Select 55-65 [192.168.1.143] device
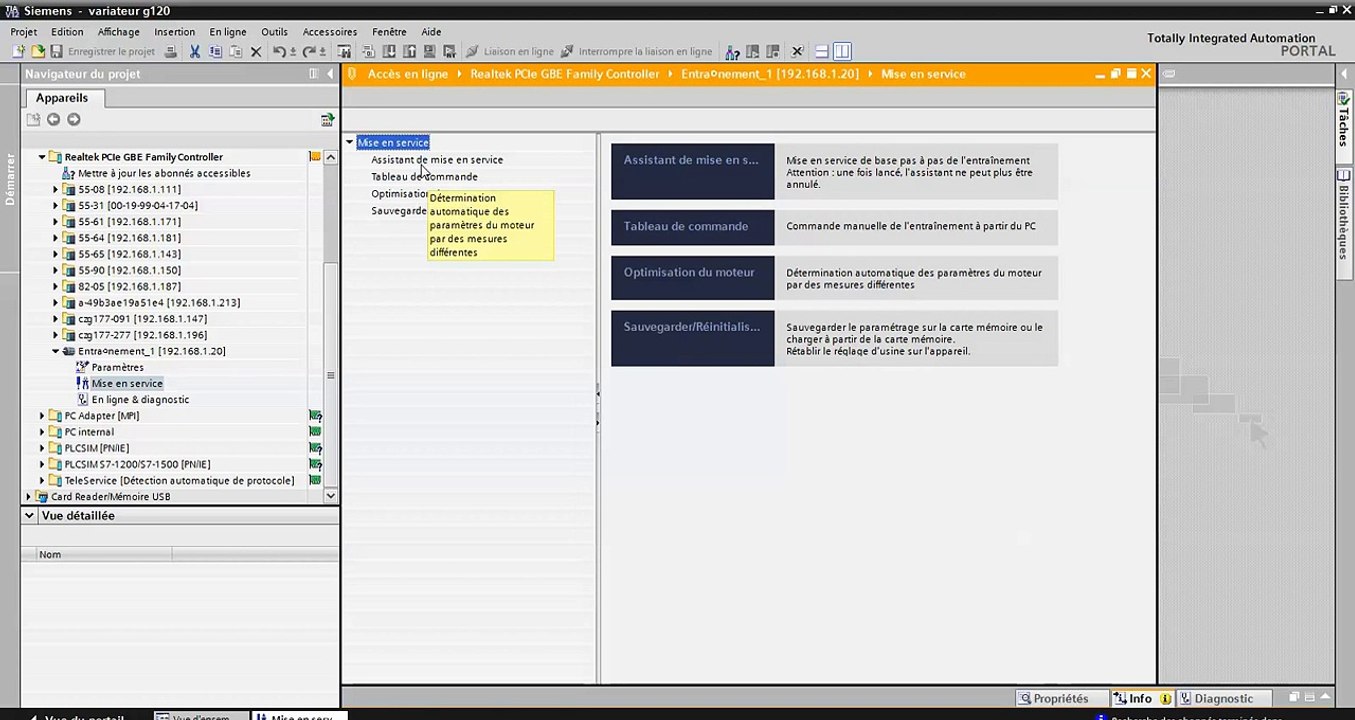Viewport: 1355px width, 720px height. point(129,254)
